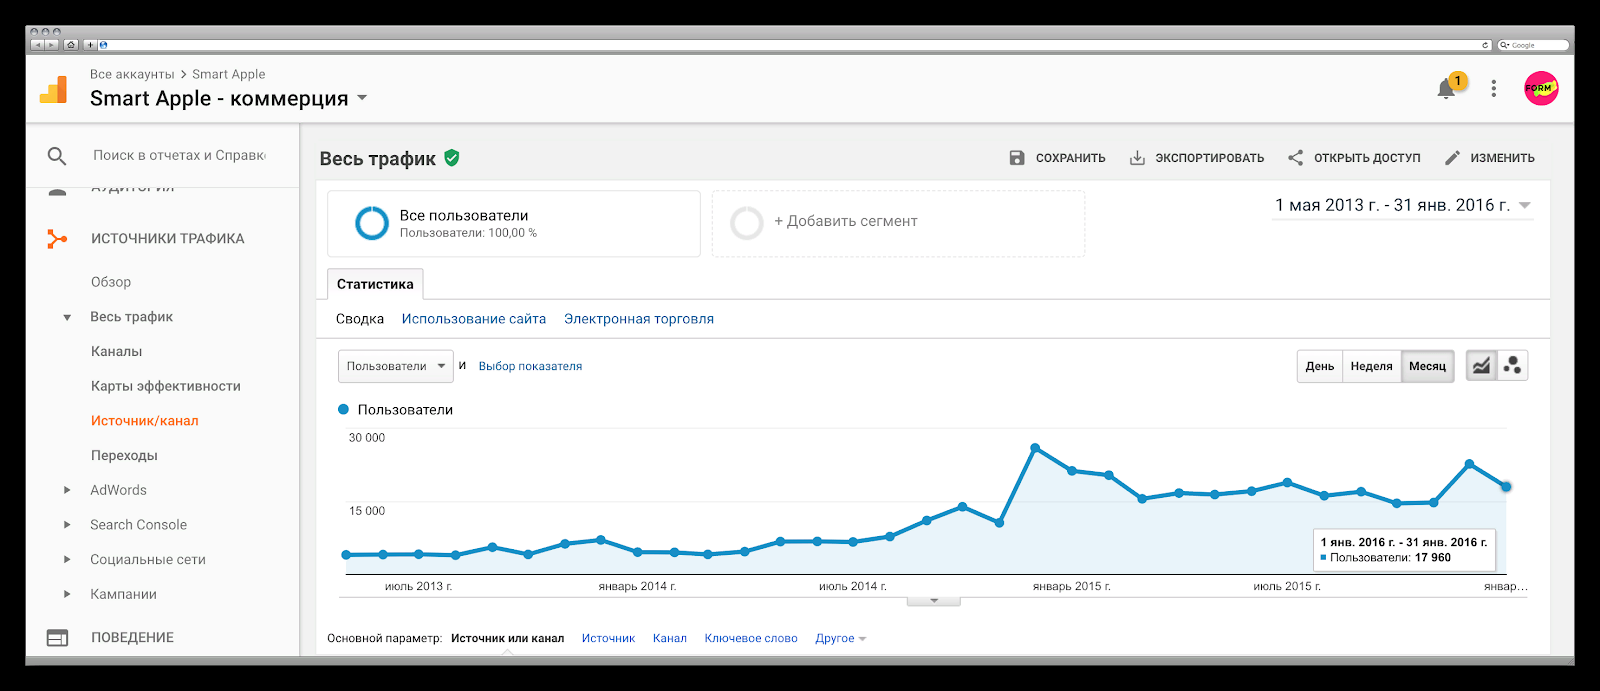Switch chart granularity to Месяц

pyautogui.click(x=1428, y=366)
